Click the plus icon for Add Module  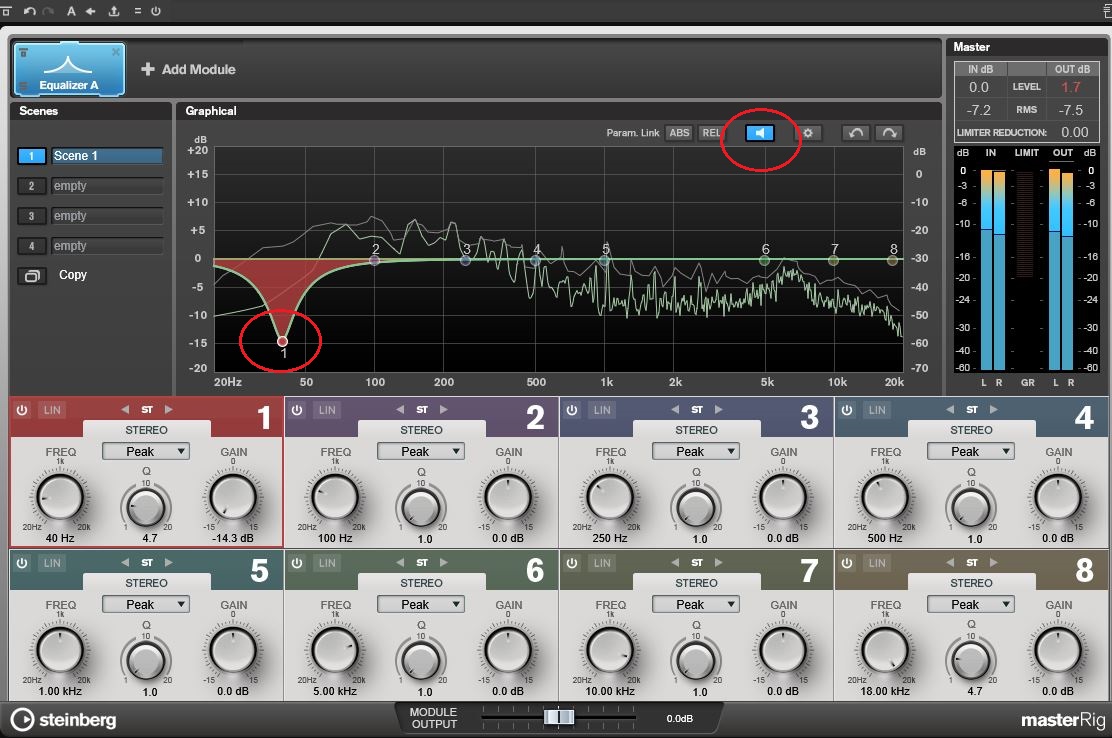tap(148, 69)
